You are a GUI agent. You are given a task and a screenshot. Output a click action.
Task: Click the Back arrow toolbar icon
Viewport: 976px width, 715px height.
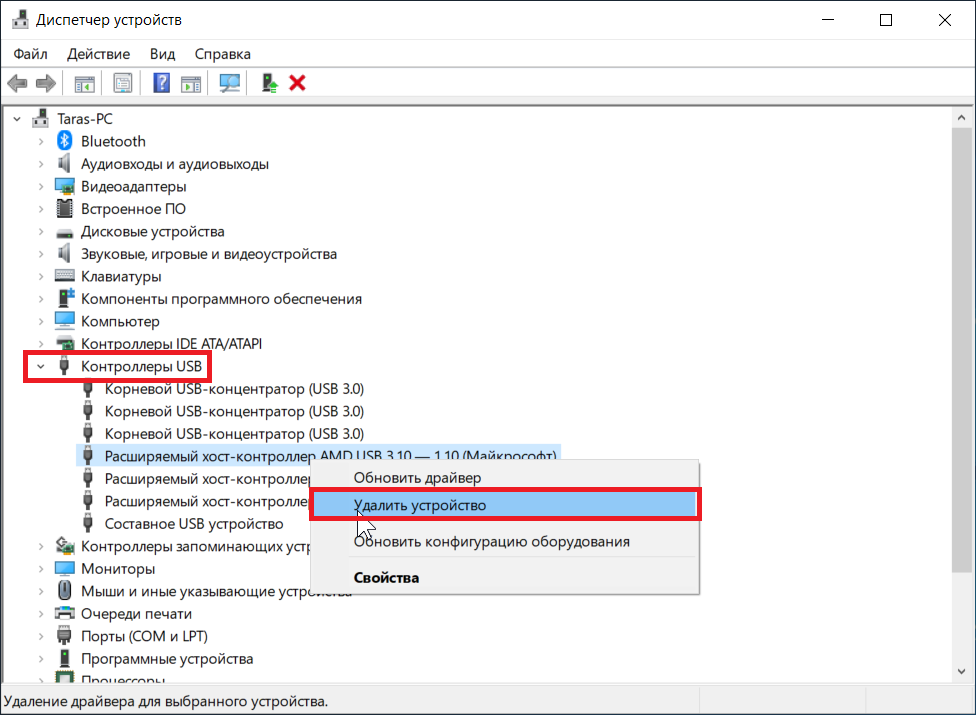(x=17, y=83)
